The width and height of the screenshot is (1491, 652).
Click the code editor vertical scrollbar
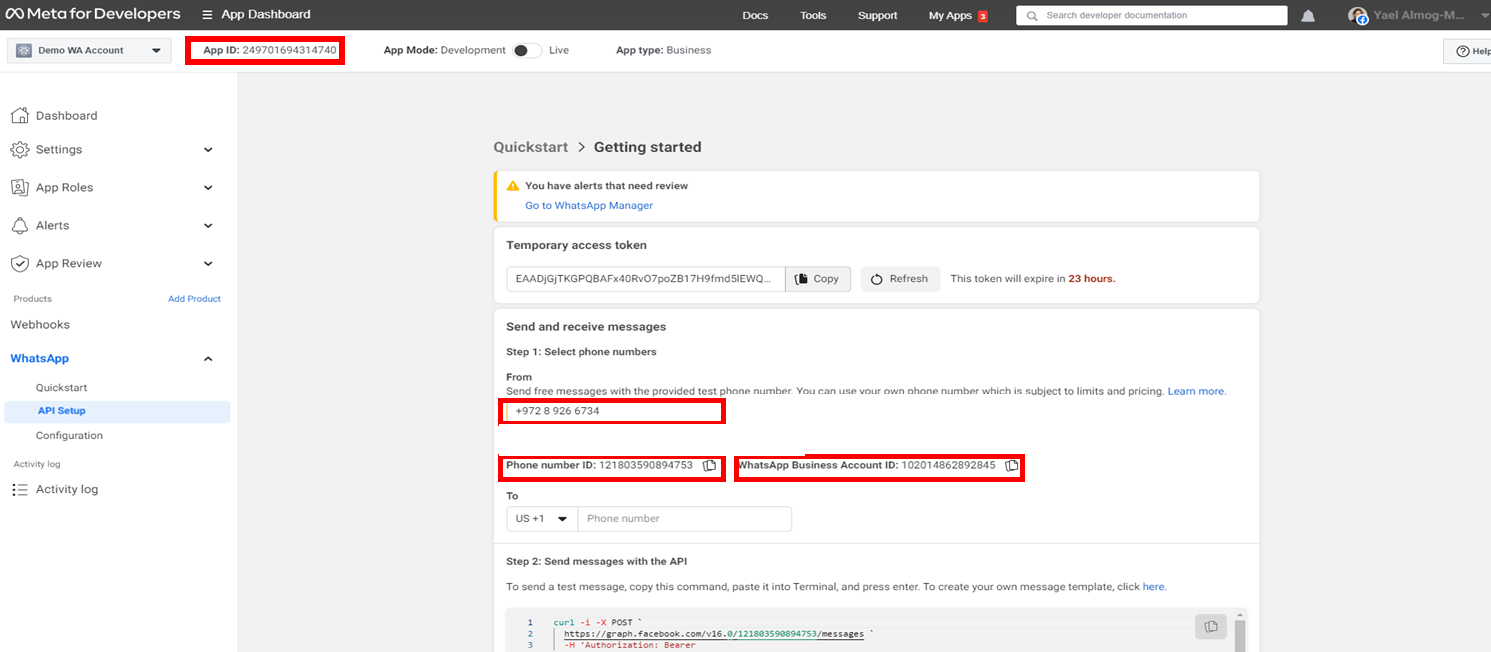click(x=1240, y=635)
